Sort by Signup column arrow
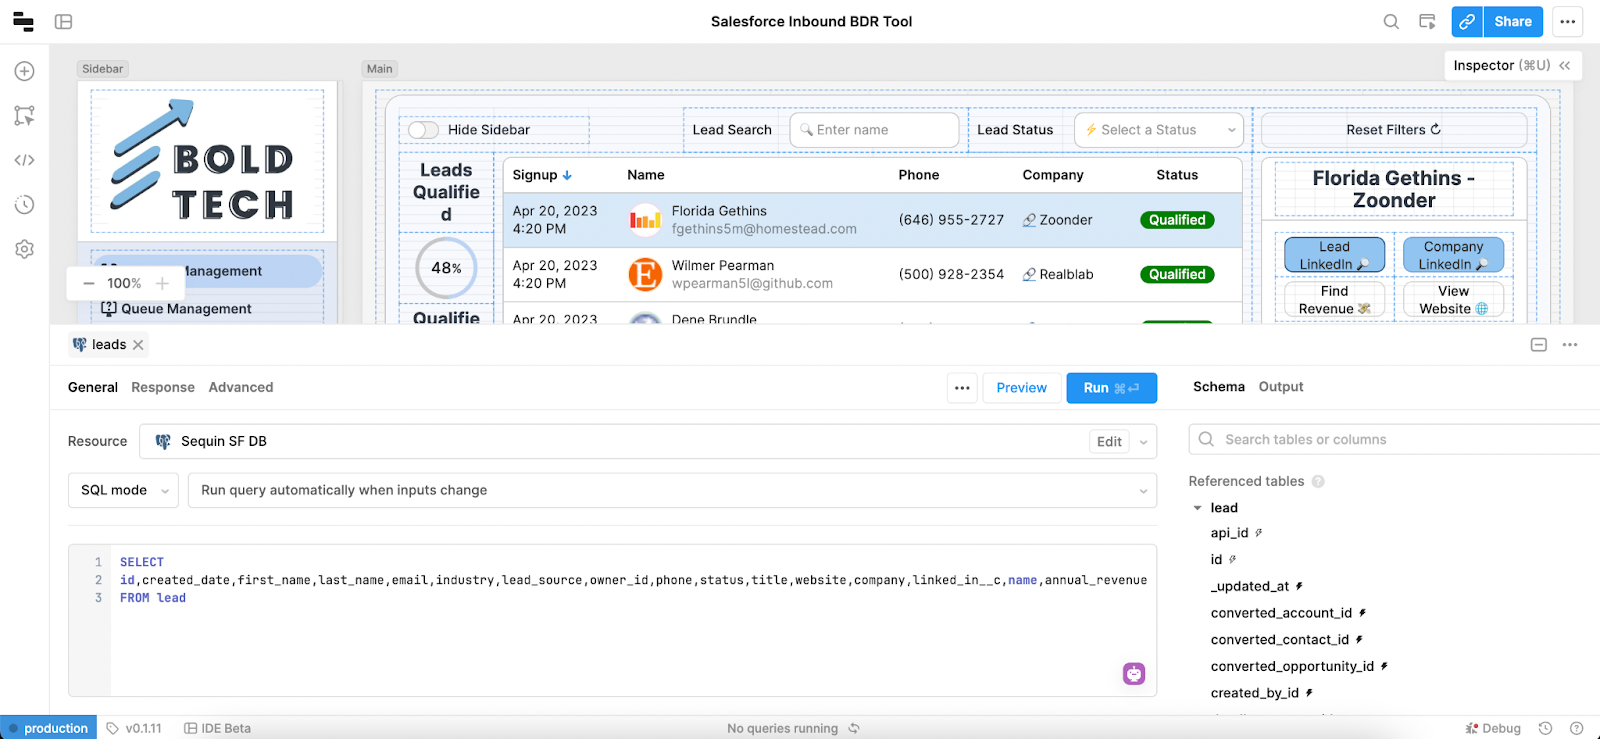The image size is (1600, 739). point(567,175)
